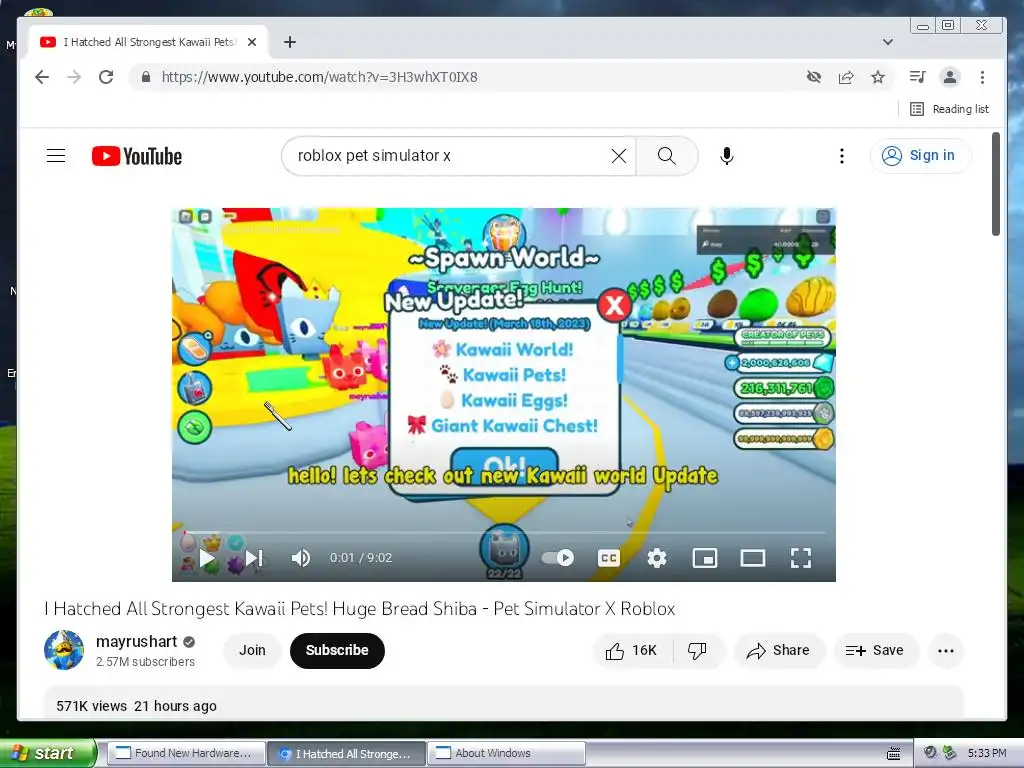The height and width of the screenshot is (768, 1024).
Task: Skip to next video
Action: click(254, 558)
